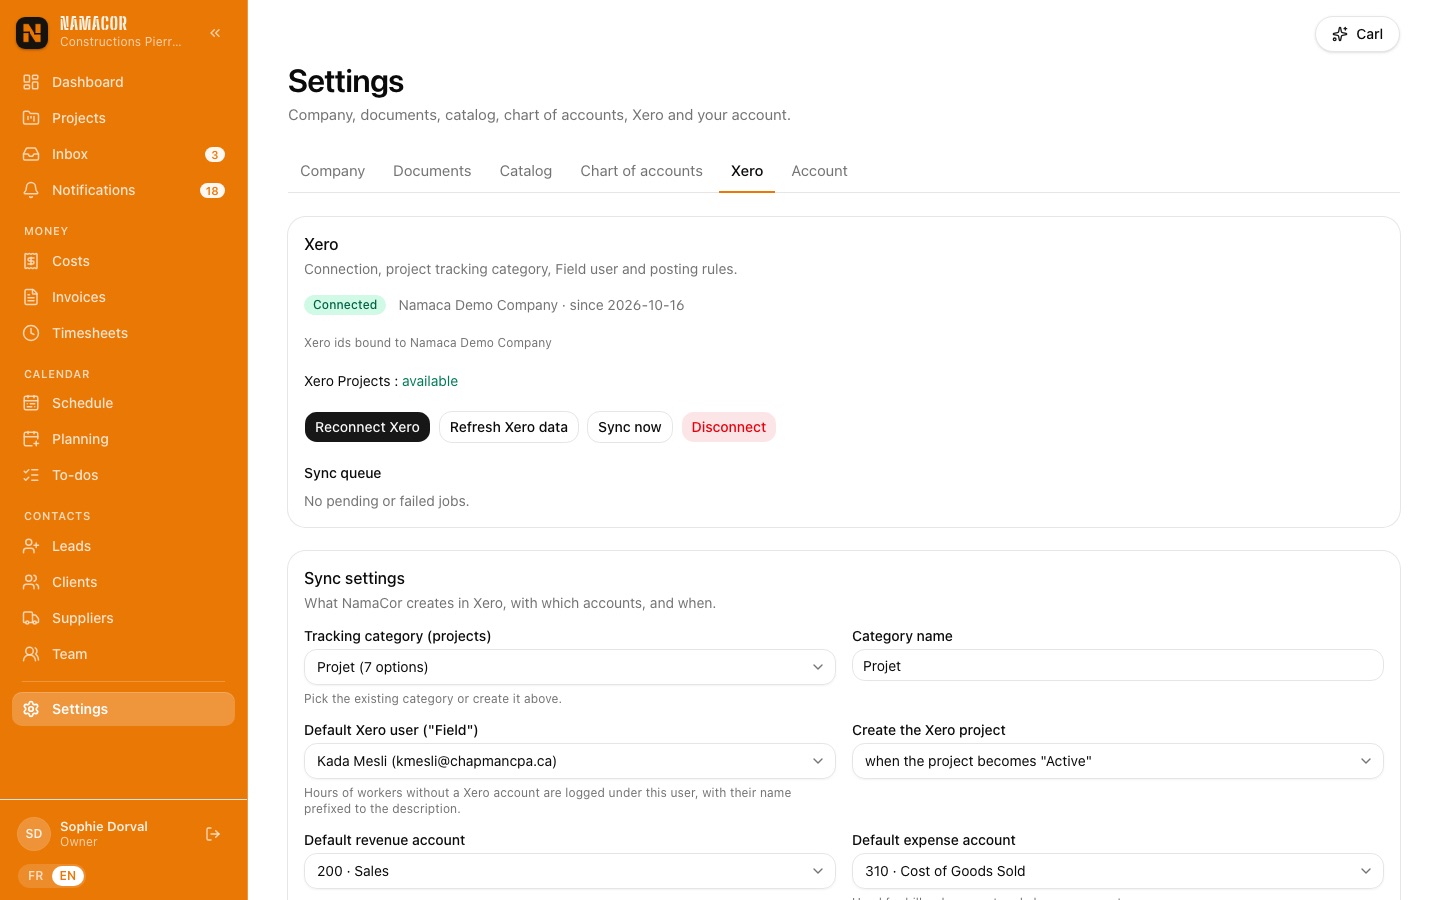Click the Settings gear icon
This screenshot has width=1440, height=900.
pos(31,709)
